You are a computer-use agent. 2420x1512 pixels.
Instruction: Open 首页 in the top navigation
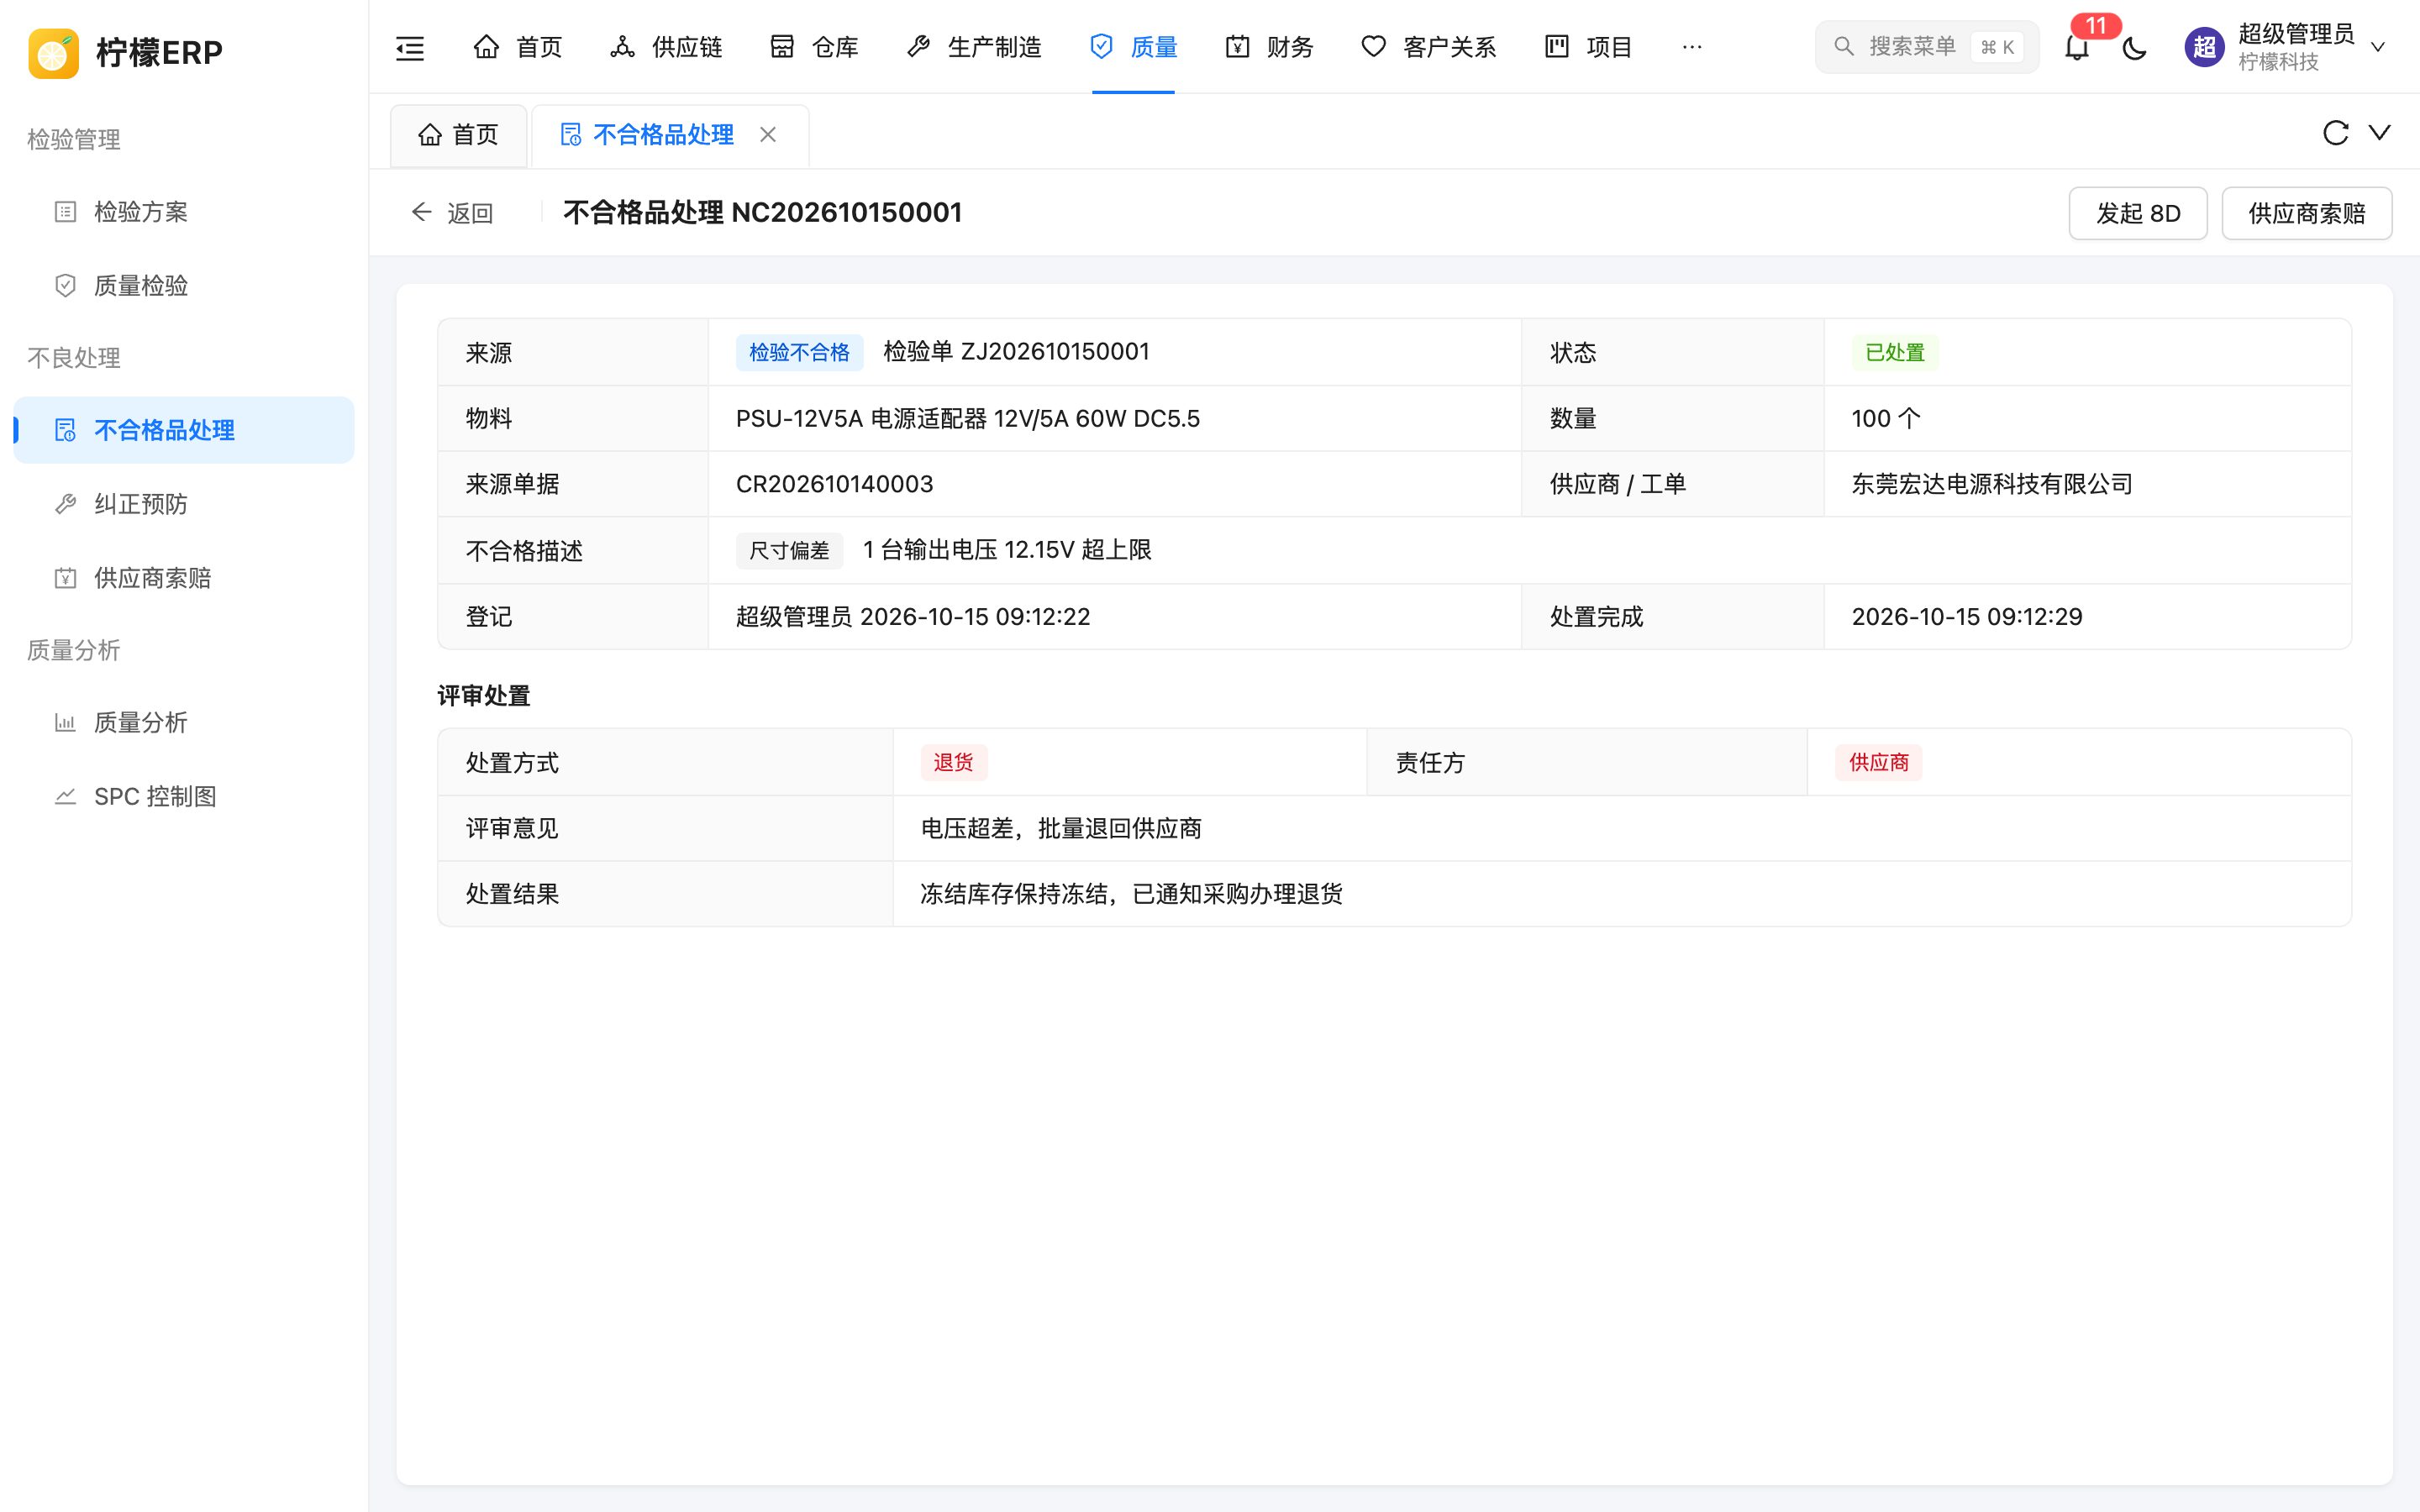(x=517, y=47)
